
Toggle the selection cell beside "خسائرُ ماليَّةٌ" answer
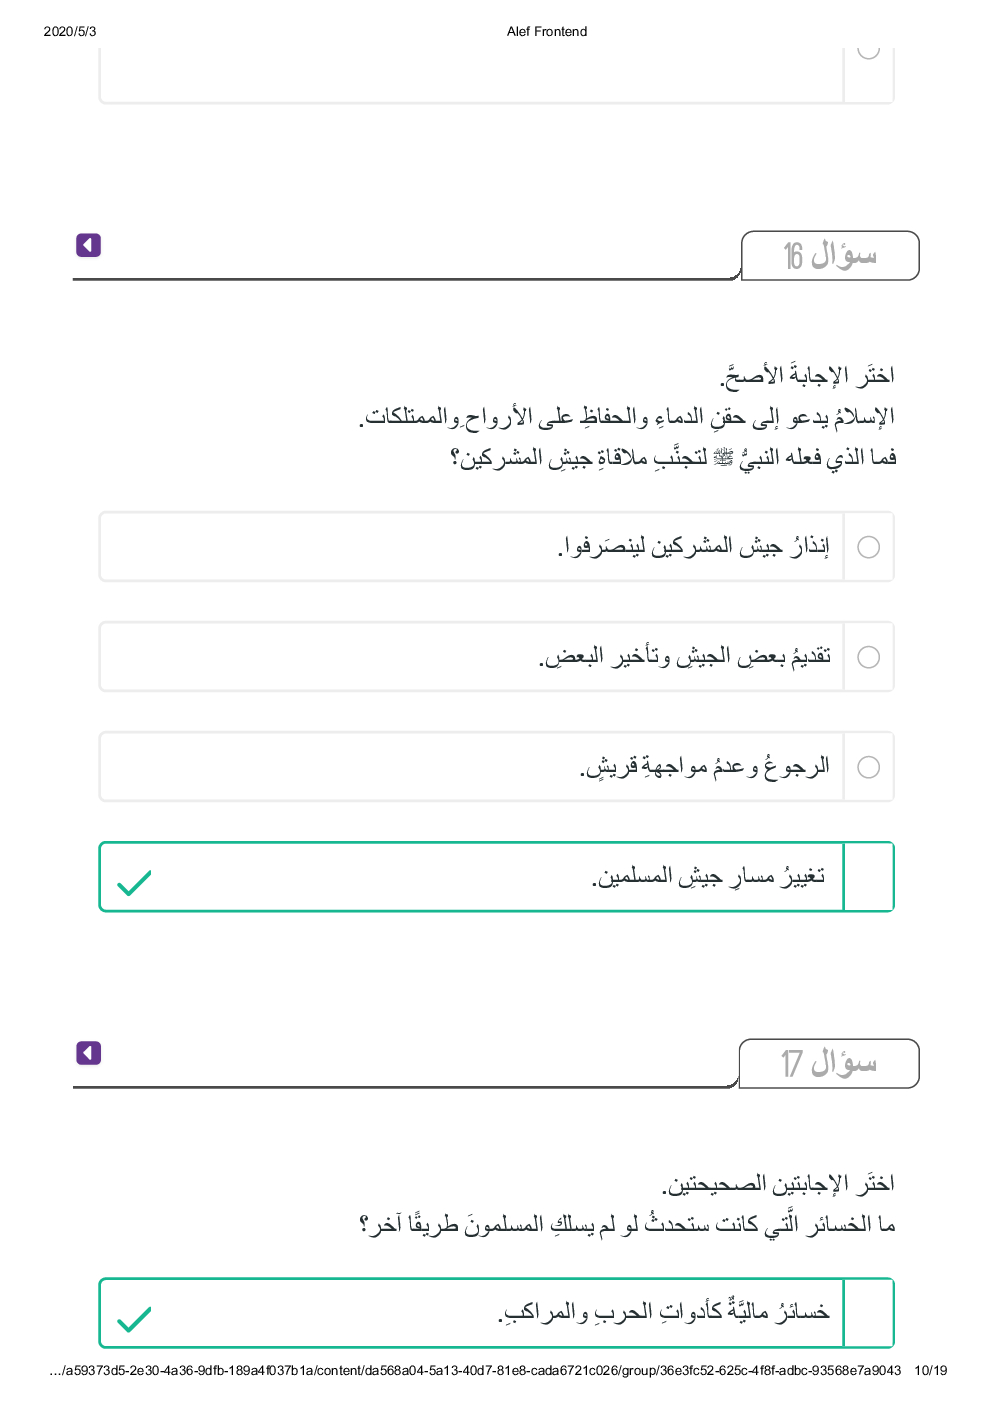coord(869,1313)
